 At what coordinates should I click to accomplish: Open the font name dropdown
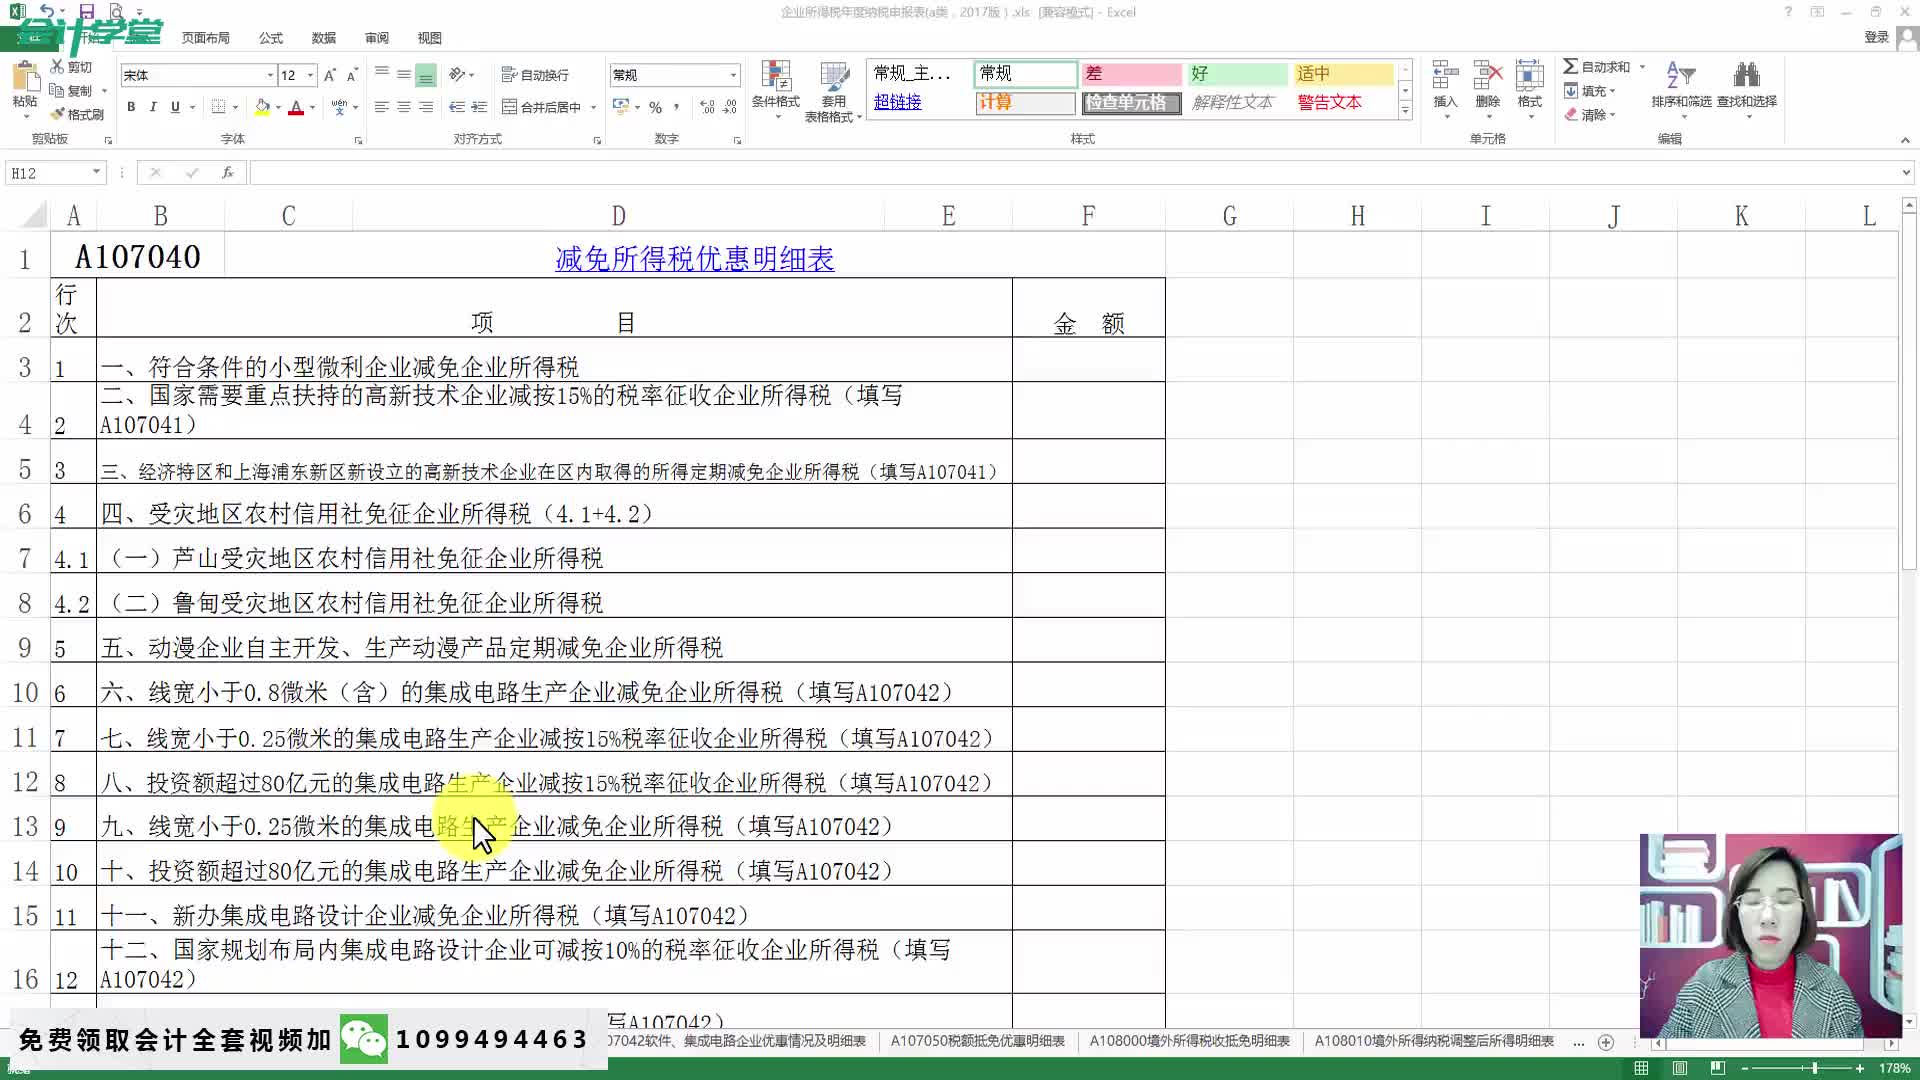click(269, 75)
